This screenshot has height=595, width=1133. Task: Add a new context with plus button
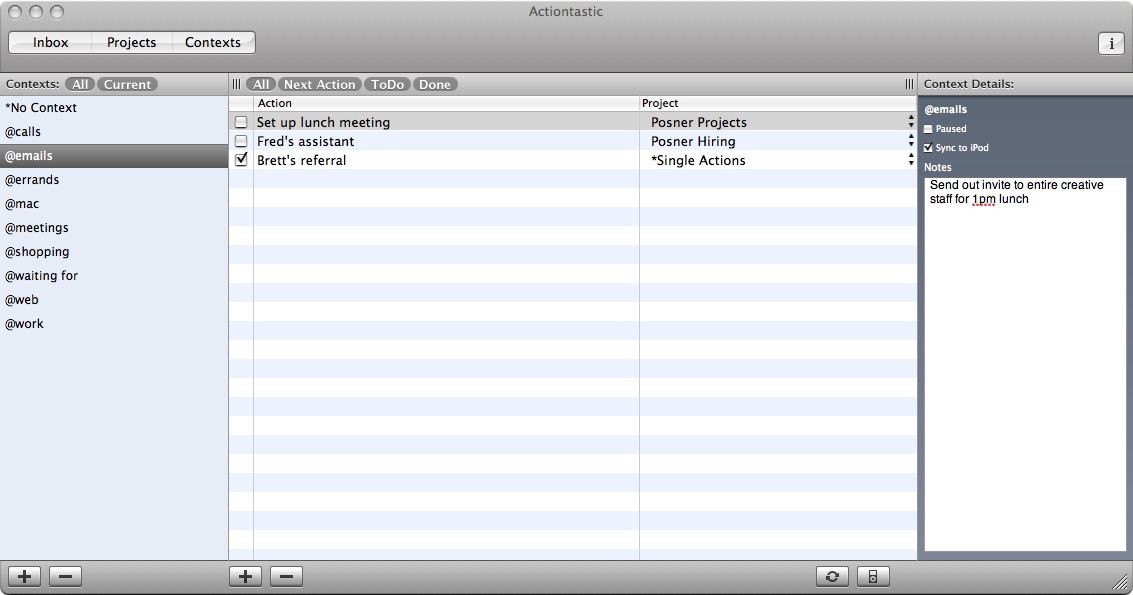point(25,576)
